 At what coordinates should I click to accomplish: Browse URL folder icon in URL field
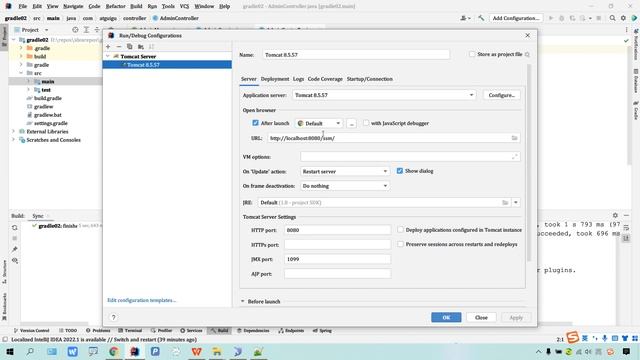coord(514,138)
